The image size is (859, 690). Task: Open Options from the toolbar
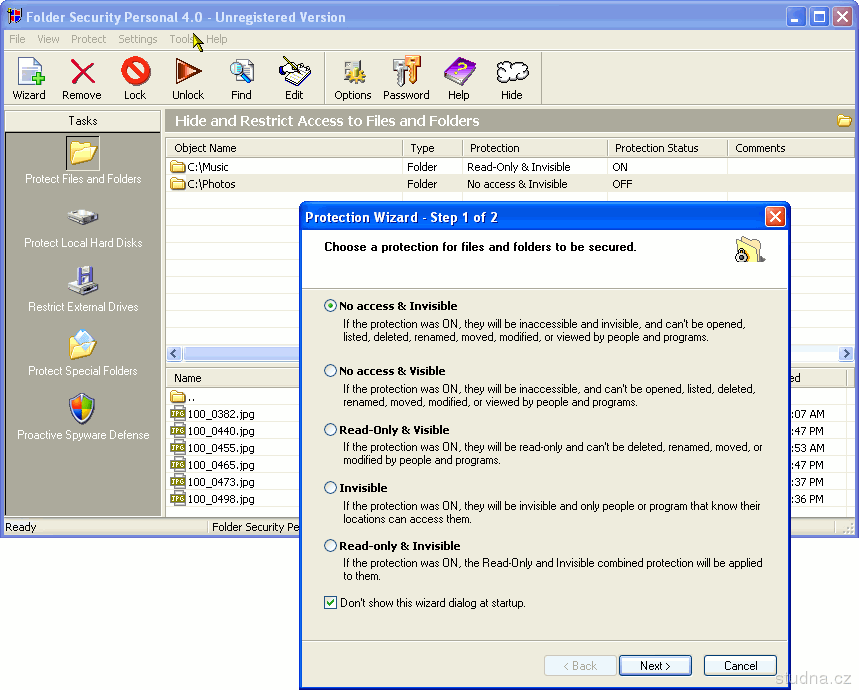pyautogui.click(x=353, y=78)
